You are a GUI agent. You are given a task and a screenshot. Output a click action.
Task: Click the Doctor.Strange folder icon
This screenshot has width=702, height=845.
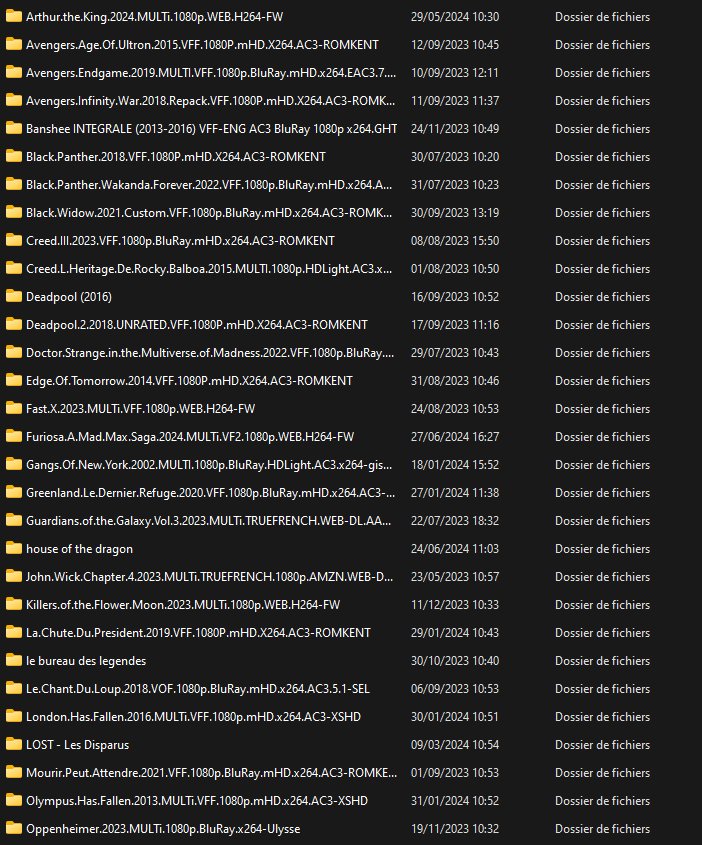(x=13, y=352)
